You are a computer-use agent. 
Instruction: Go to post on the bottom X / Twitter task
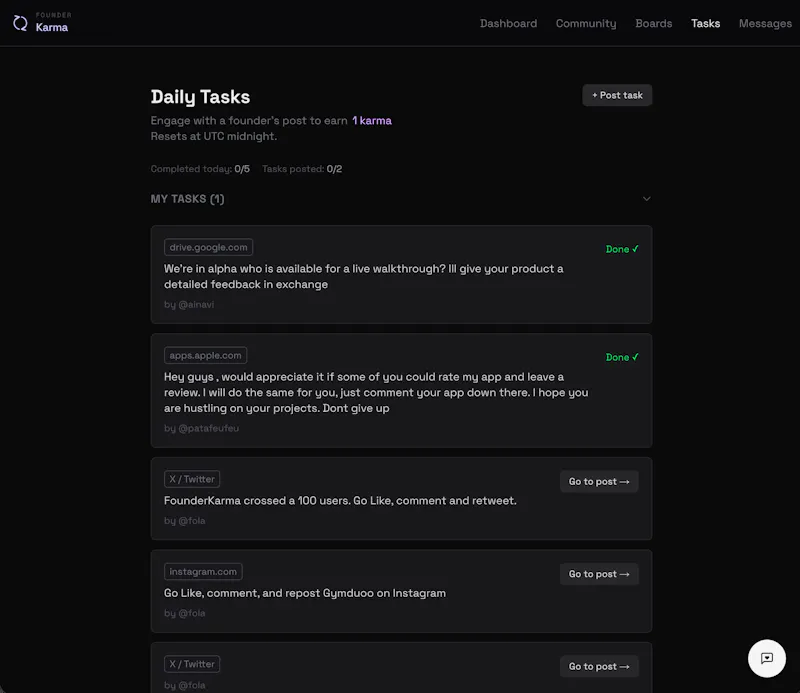(599, 666)
